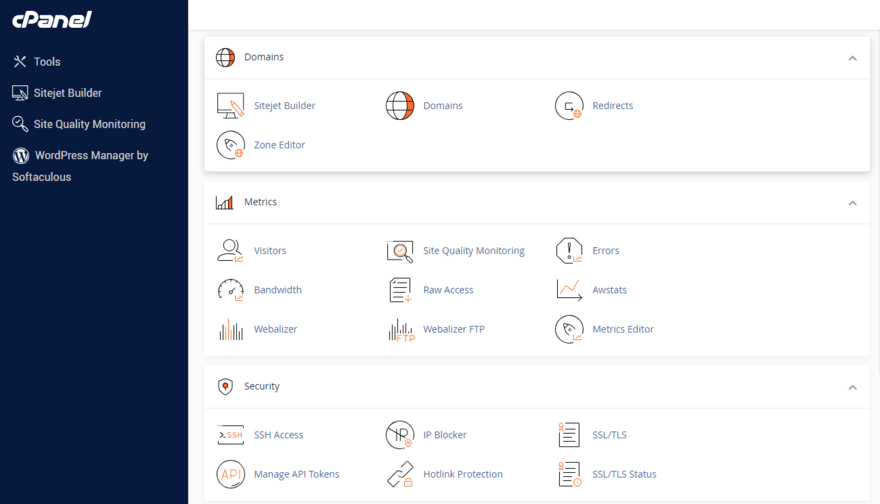Click the Manage API Tokens icon
Screen dimensions: 880x504
pyautogui.click(x=231, y=474)
